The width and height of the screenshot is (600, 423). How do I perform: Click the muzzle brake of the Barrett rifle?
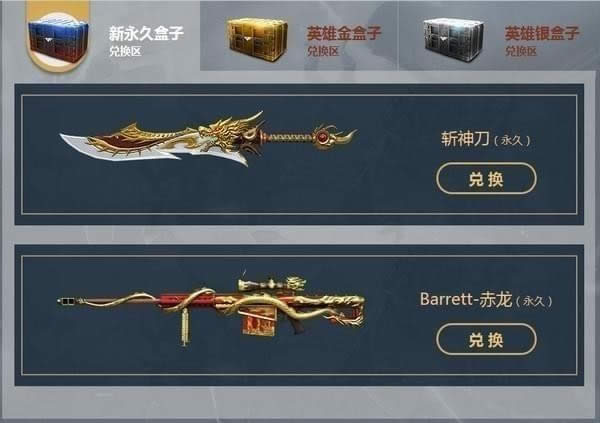tap(67, 302)
